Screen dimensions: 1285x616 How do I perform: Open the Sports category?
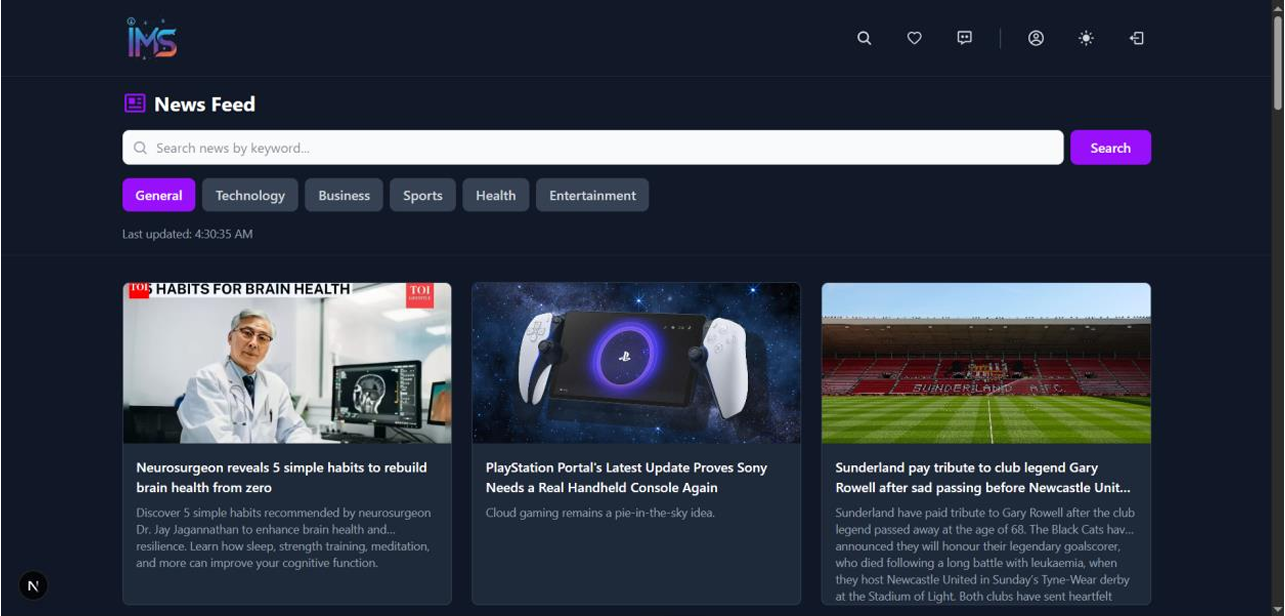click(423, 195)
